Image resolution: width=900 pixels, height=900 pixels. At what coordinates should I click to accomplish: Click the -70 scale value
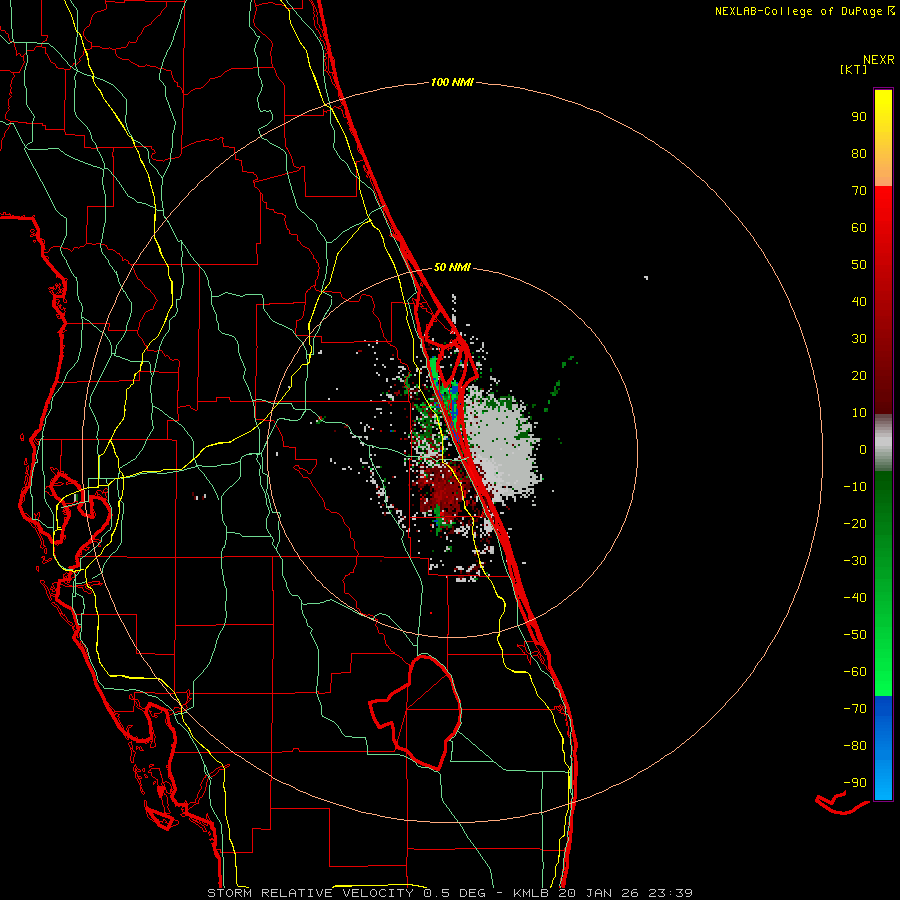(855, 709)
